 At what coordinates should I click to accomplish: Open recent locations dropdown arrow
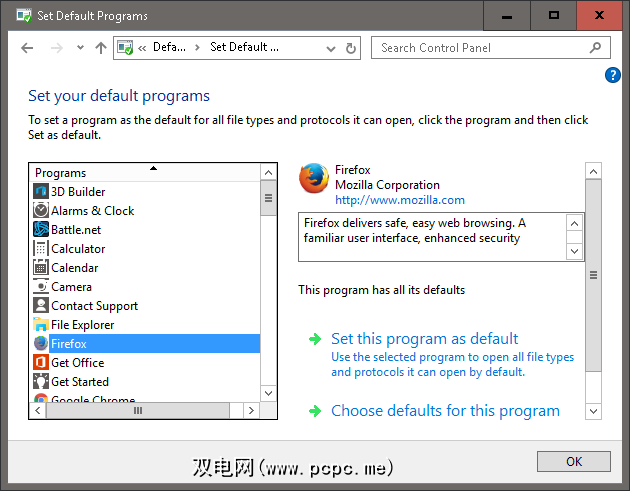(x=80, y=48)
